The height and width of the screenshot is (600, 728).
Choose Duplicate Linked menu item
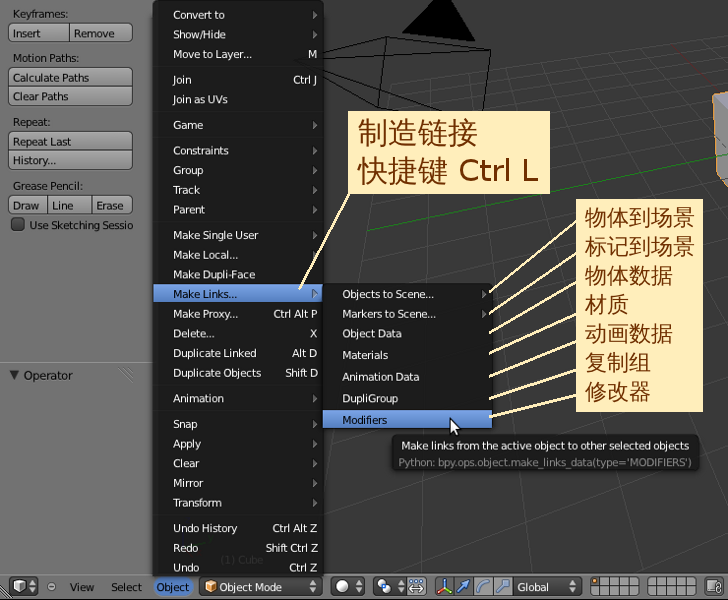pyautogui.click(x=238, y=353)
